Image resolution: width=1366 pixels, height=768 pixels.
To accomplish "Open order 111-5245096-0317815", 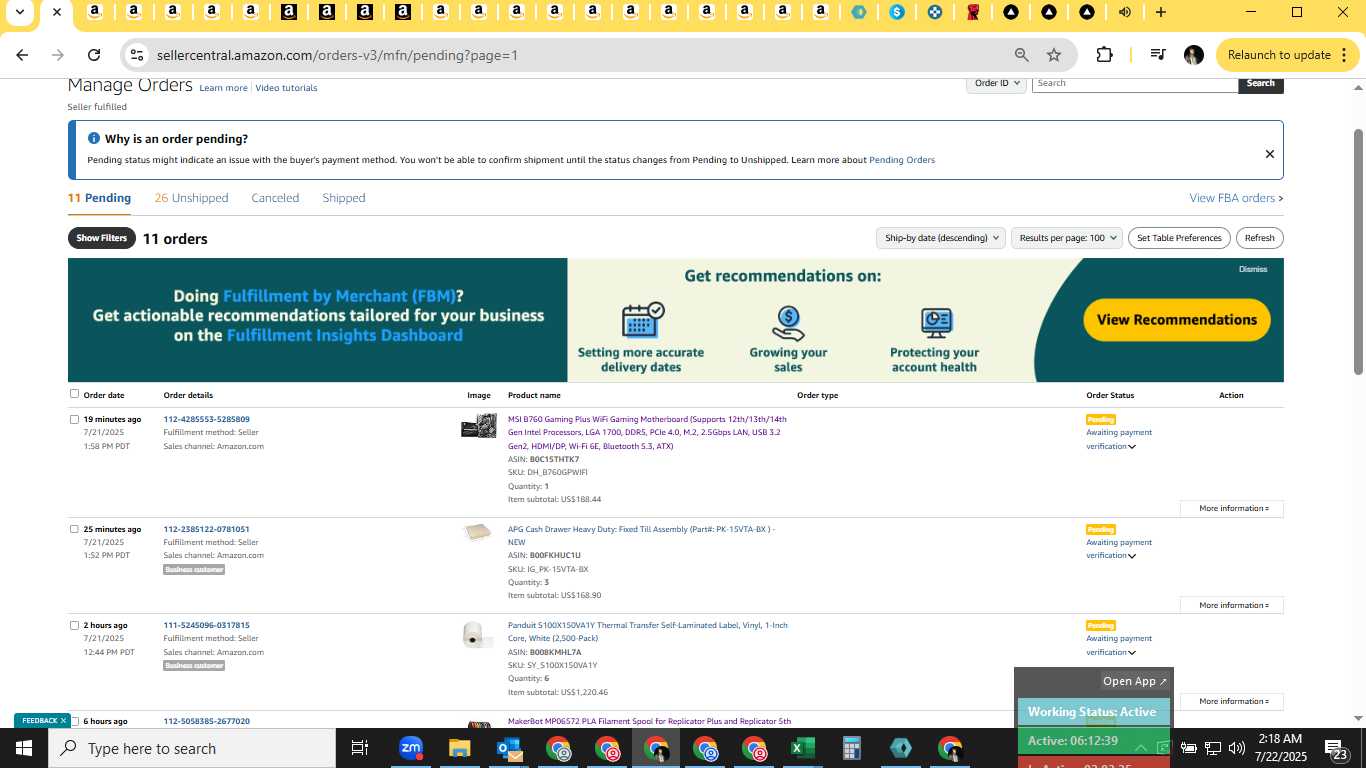I will [x=206, y=625].
